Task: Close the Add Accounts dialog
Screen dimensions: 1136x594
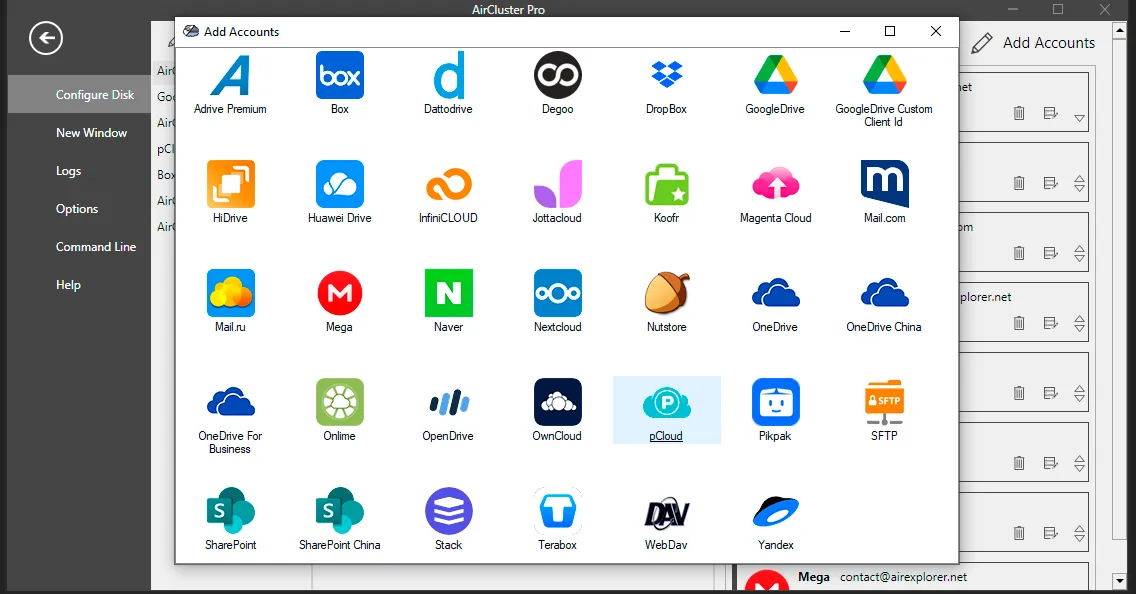Action: (x=936, y=30)
